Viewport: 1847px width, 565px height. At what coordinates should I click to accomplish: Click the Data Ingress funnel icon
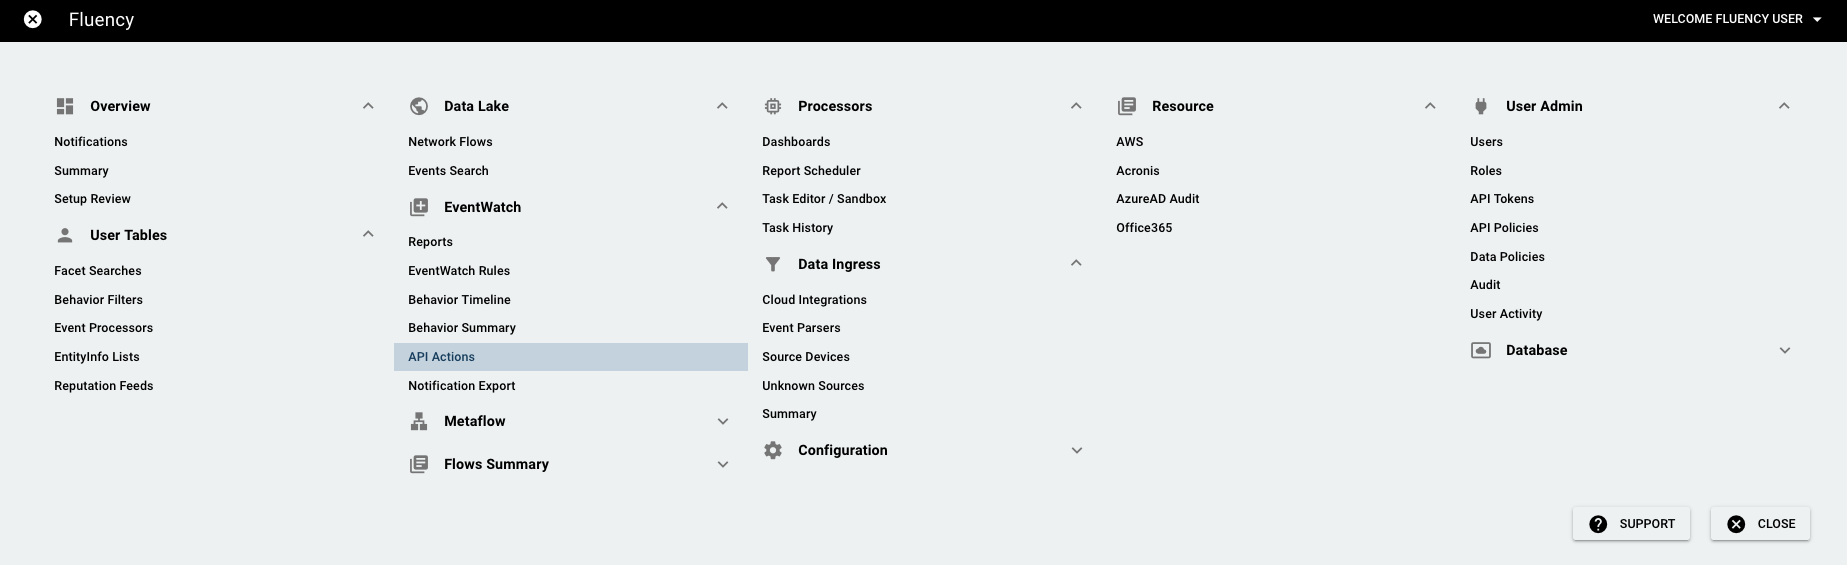[x=773, y=264]
